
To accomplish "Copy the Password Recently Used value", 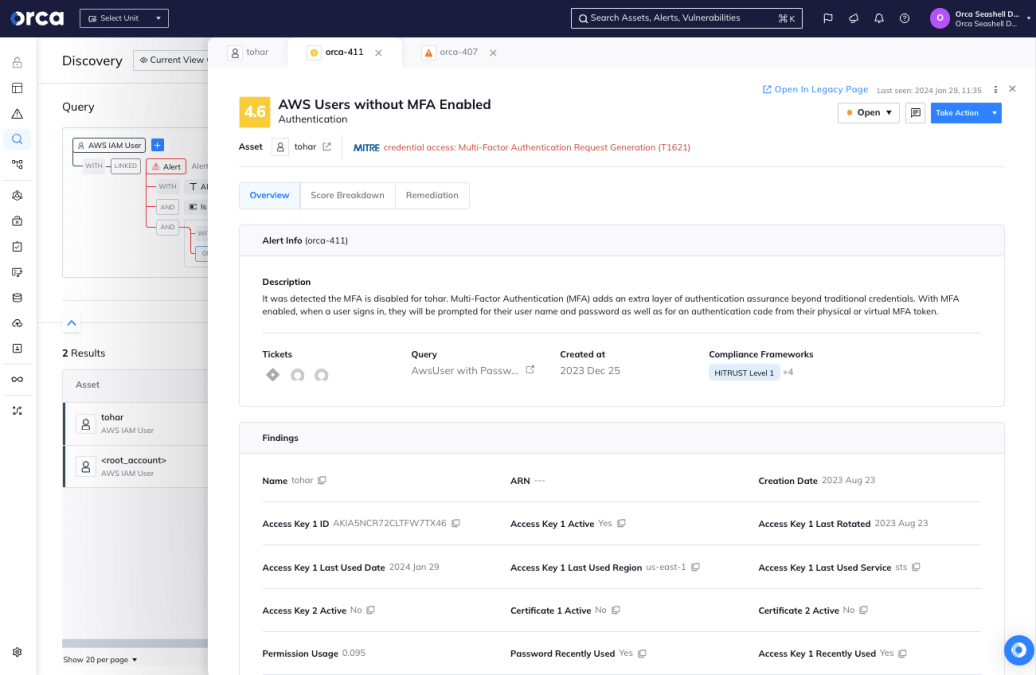I will [x=642, y=653].
